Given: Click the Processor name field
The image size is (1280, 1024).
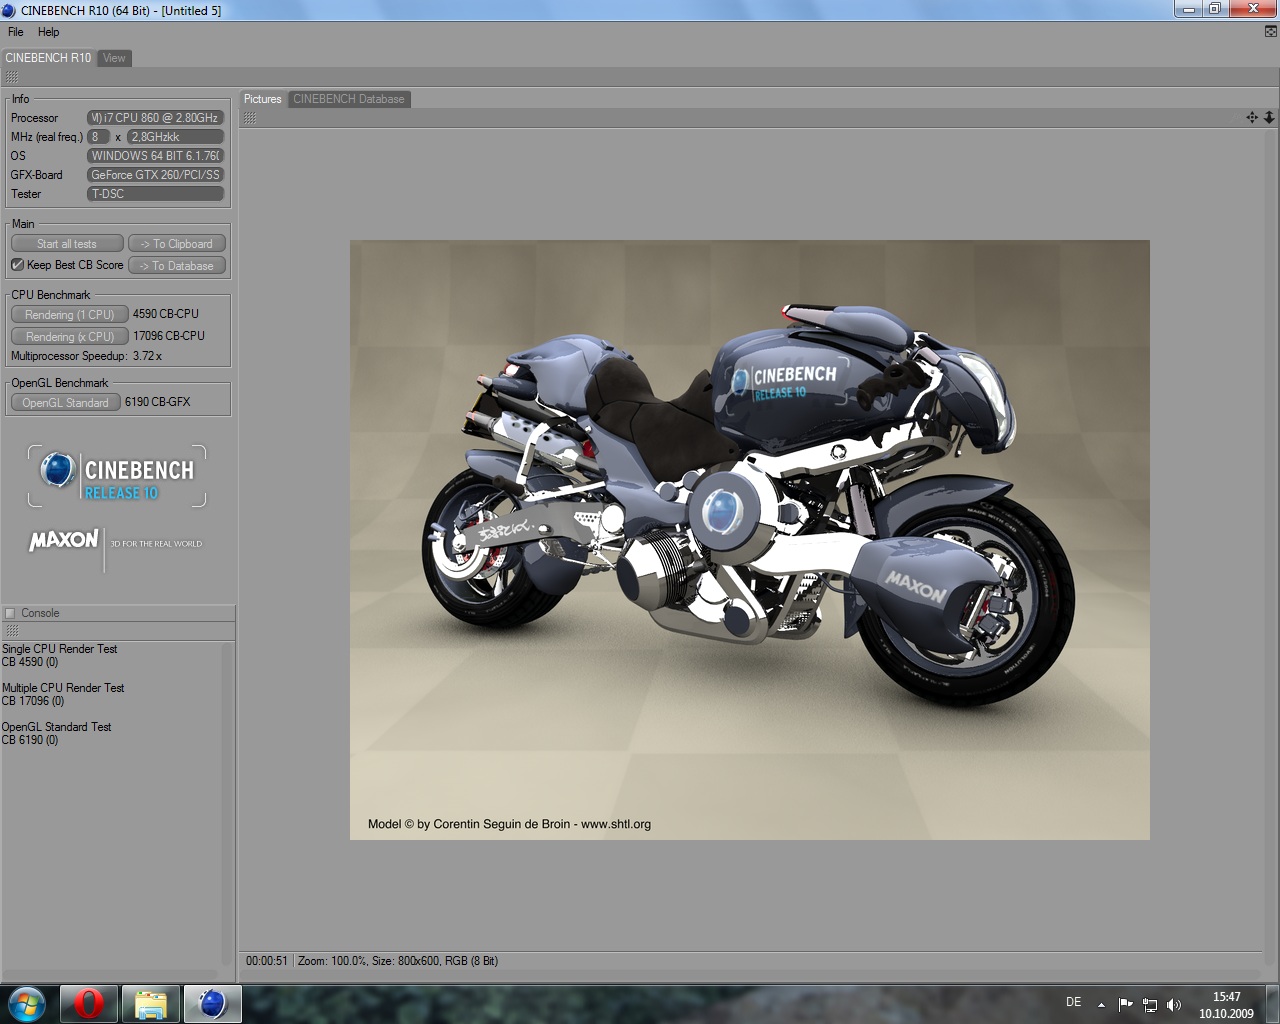Looking at the screenshot, I should [155, 118].
